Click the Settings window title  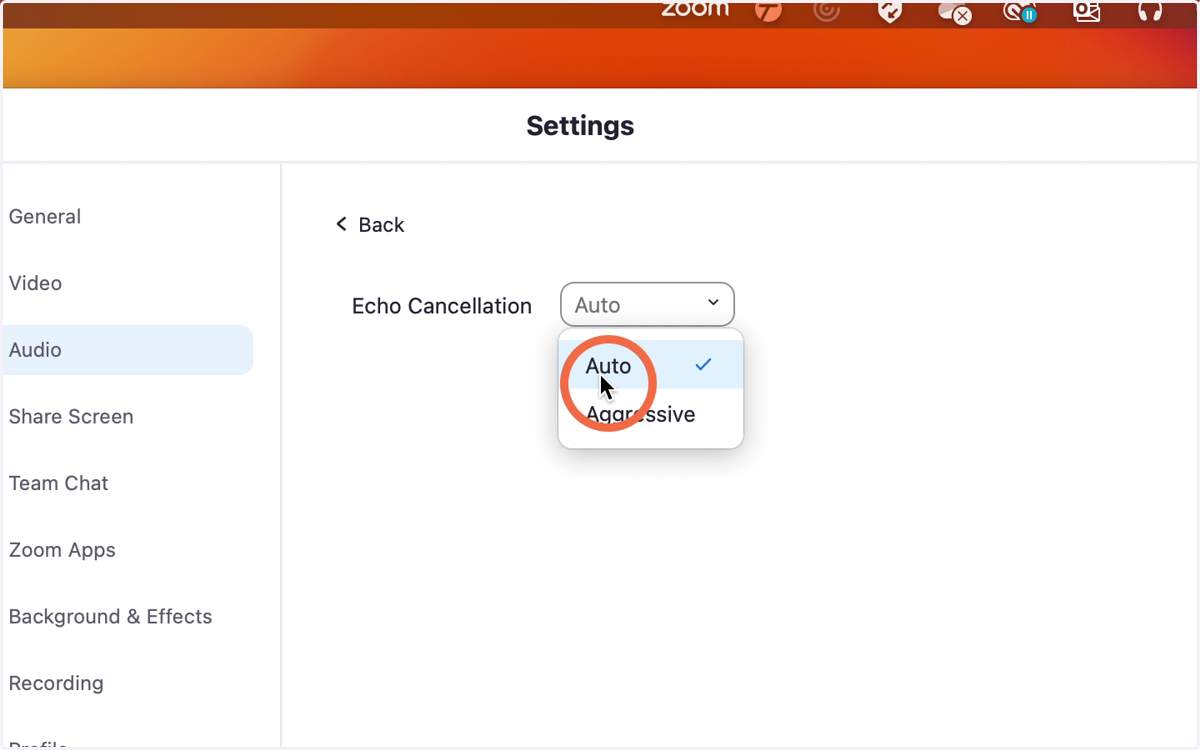[580, 126]
